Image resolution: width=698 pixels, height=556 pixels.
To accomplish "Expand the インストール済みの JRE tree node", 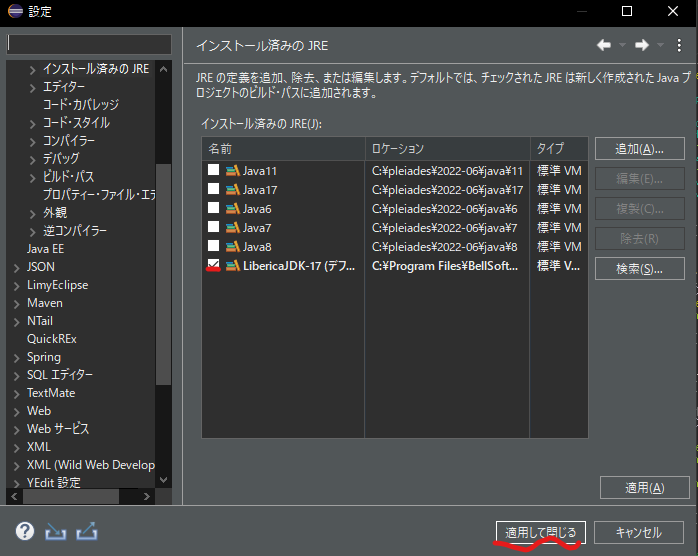I will tap(32, 70).
